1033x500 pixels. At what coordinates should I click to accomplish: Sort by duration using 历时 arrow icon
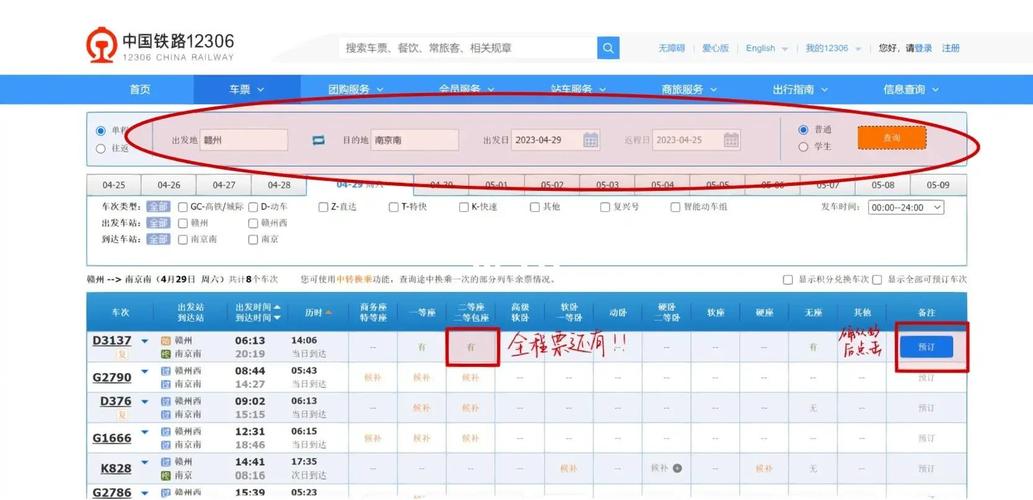pos(328,313)
